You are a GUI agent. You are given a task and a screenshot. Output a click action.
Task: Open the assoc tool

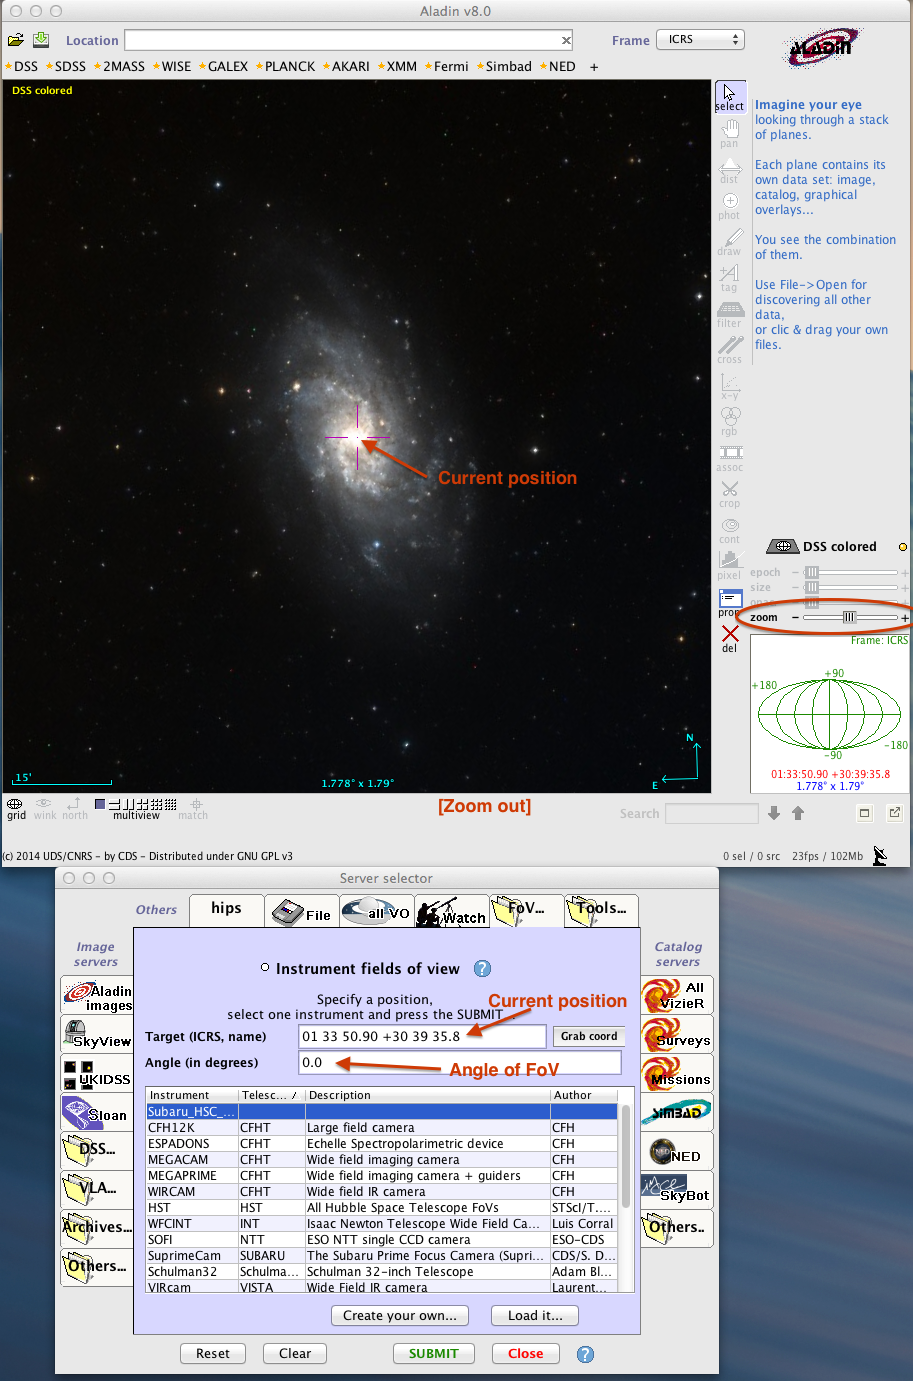pyautogui.click(x=730, y=457)
